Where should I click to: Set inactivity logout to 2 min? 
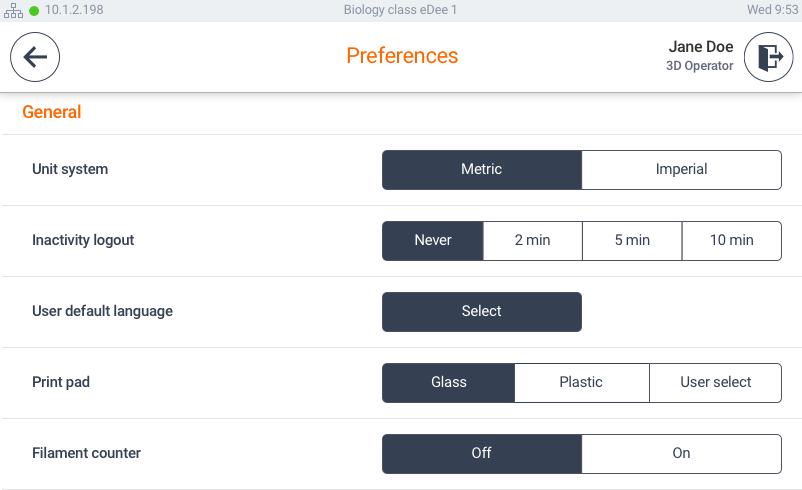[x=532, y=241]
